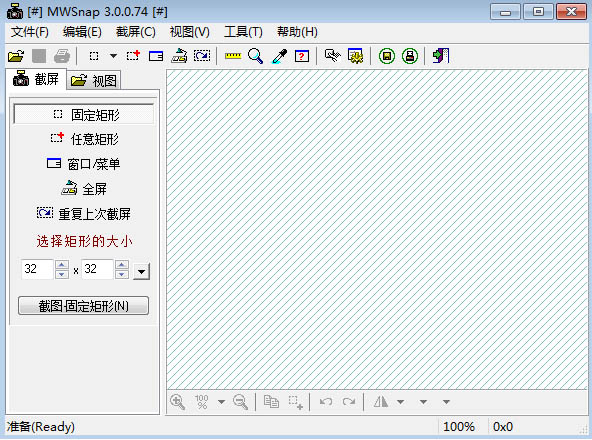Expand zoom level dropdown arrow
The height and width of the screenshot is (440, 592).
[x=222, y=402]
